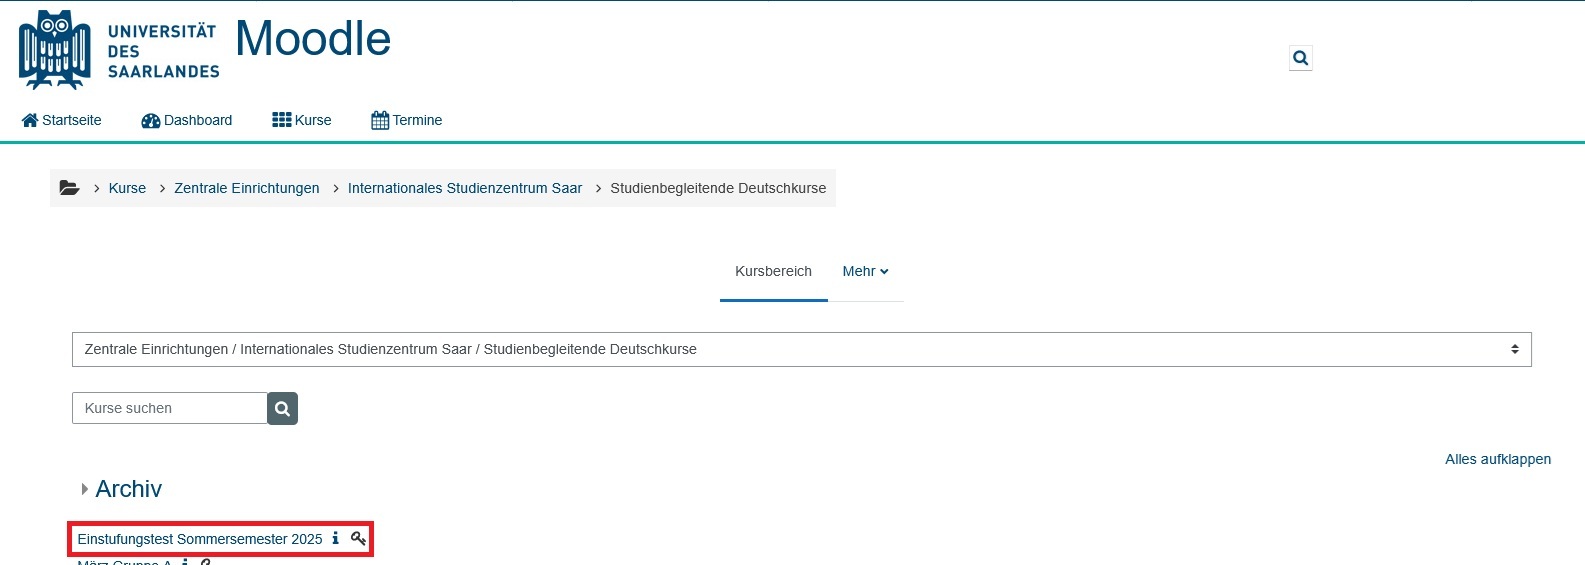This screenshot has width=1585, height=565.
Task: Show info for Einstufungstest Sommersemester 2025
Action: pyautogui.click(x=335, y=538)
